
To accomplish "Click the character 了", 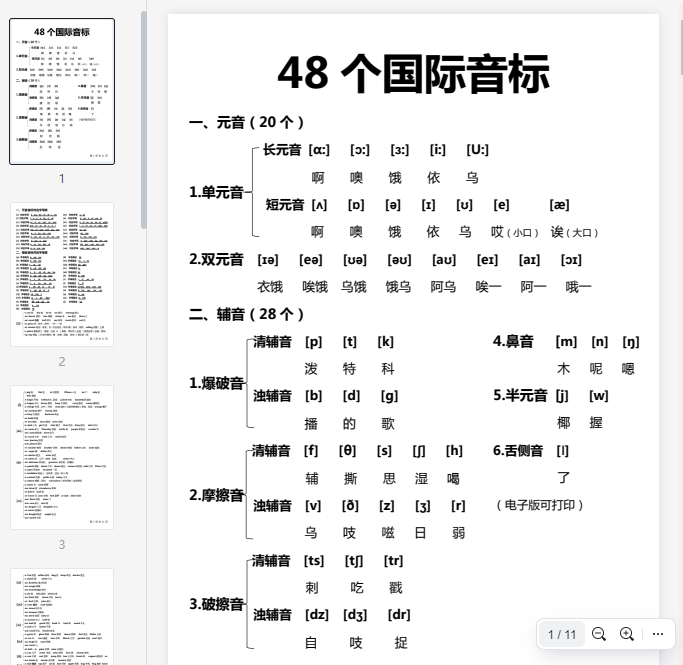I will 563,477.
